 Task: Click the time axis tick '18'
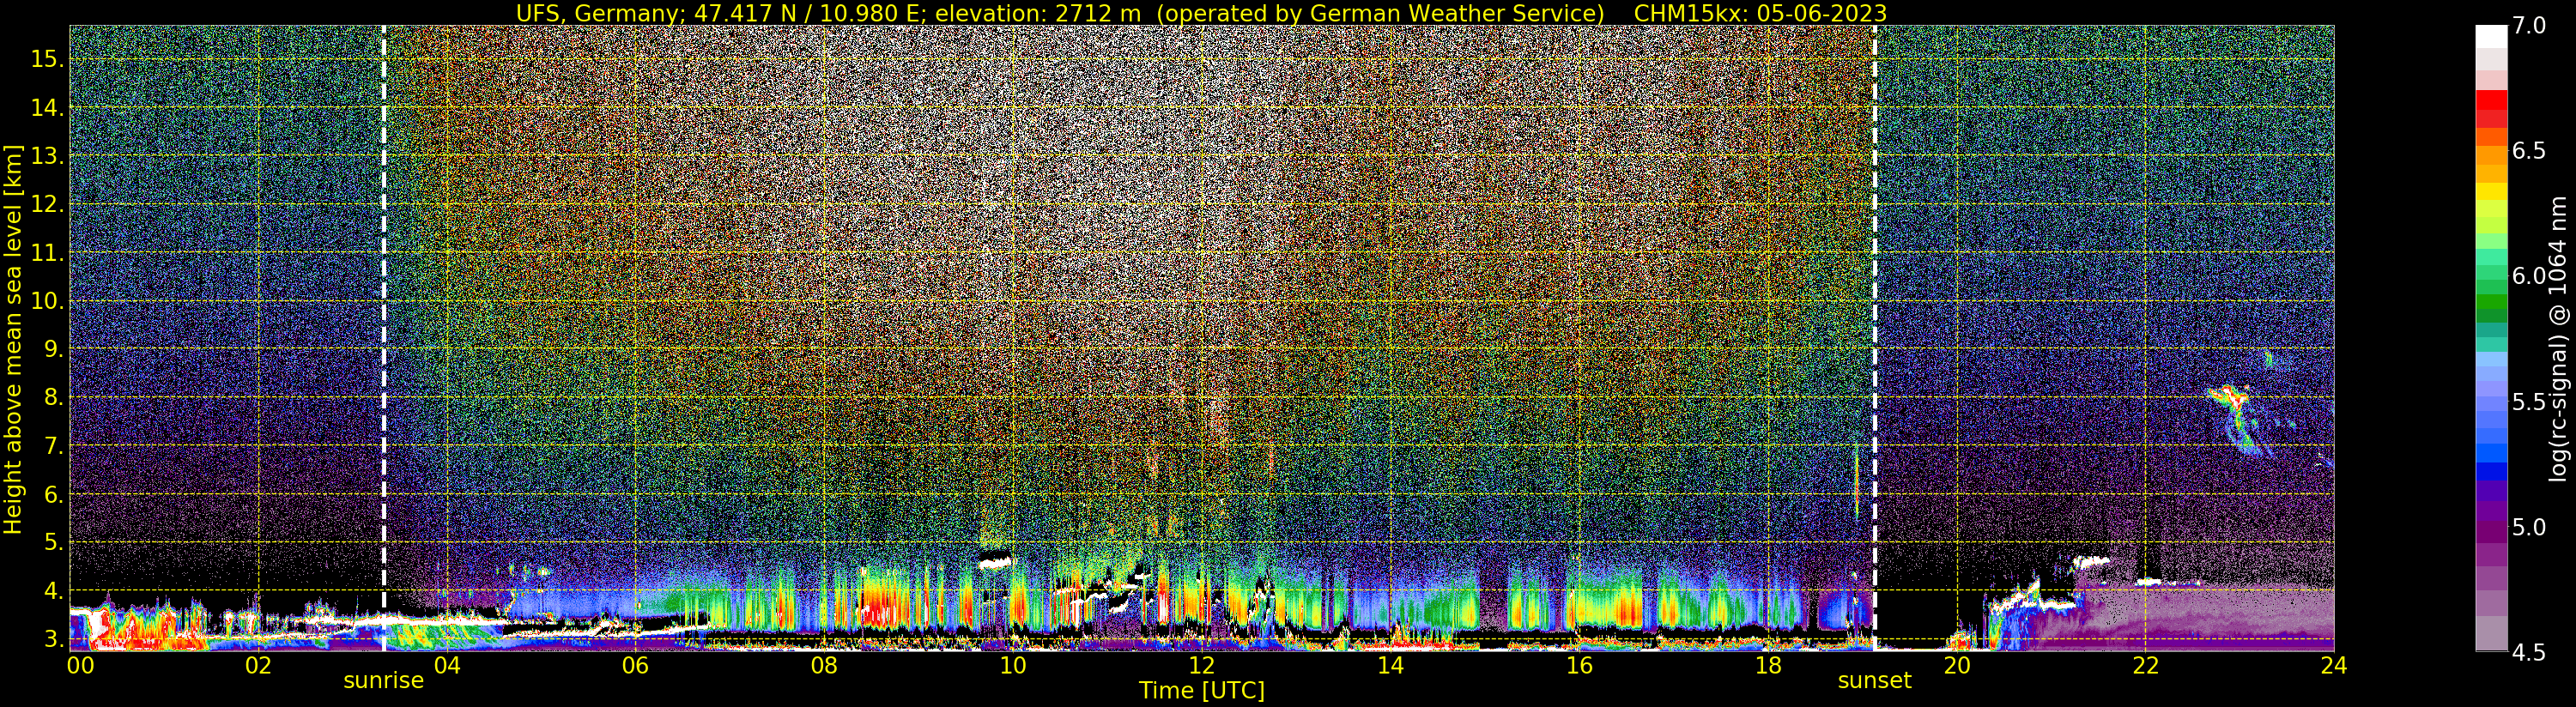[x=1768, y=664]
